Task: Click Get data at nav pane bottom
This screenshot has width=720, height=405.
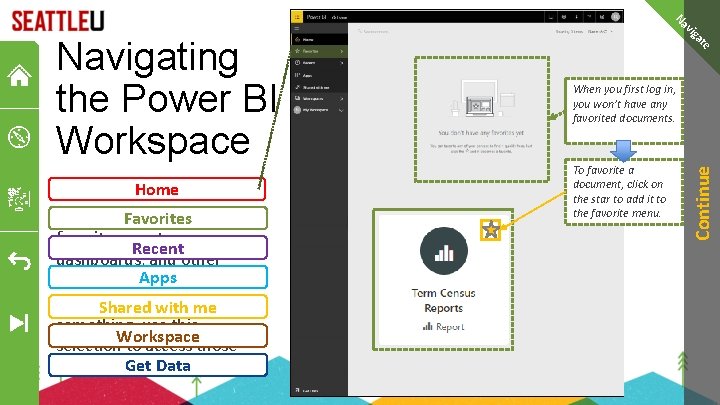Action: tap(308, 390)
